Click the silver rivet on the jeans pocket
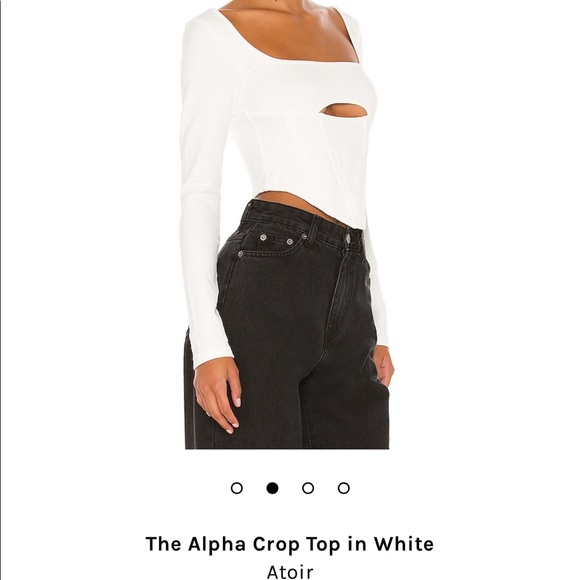 tap(263, 237)
